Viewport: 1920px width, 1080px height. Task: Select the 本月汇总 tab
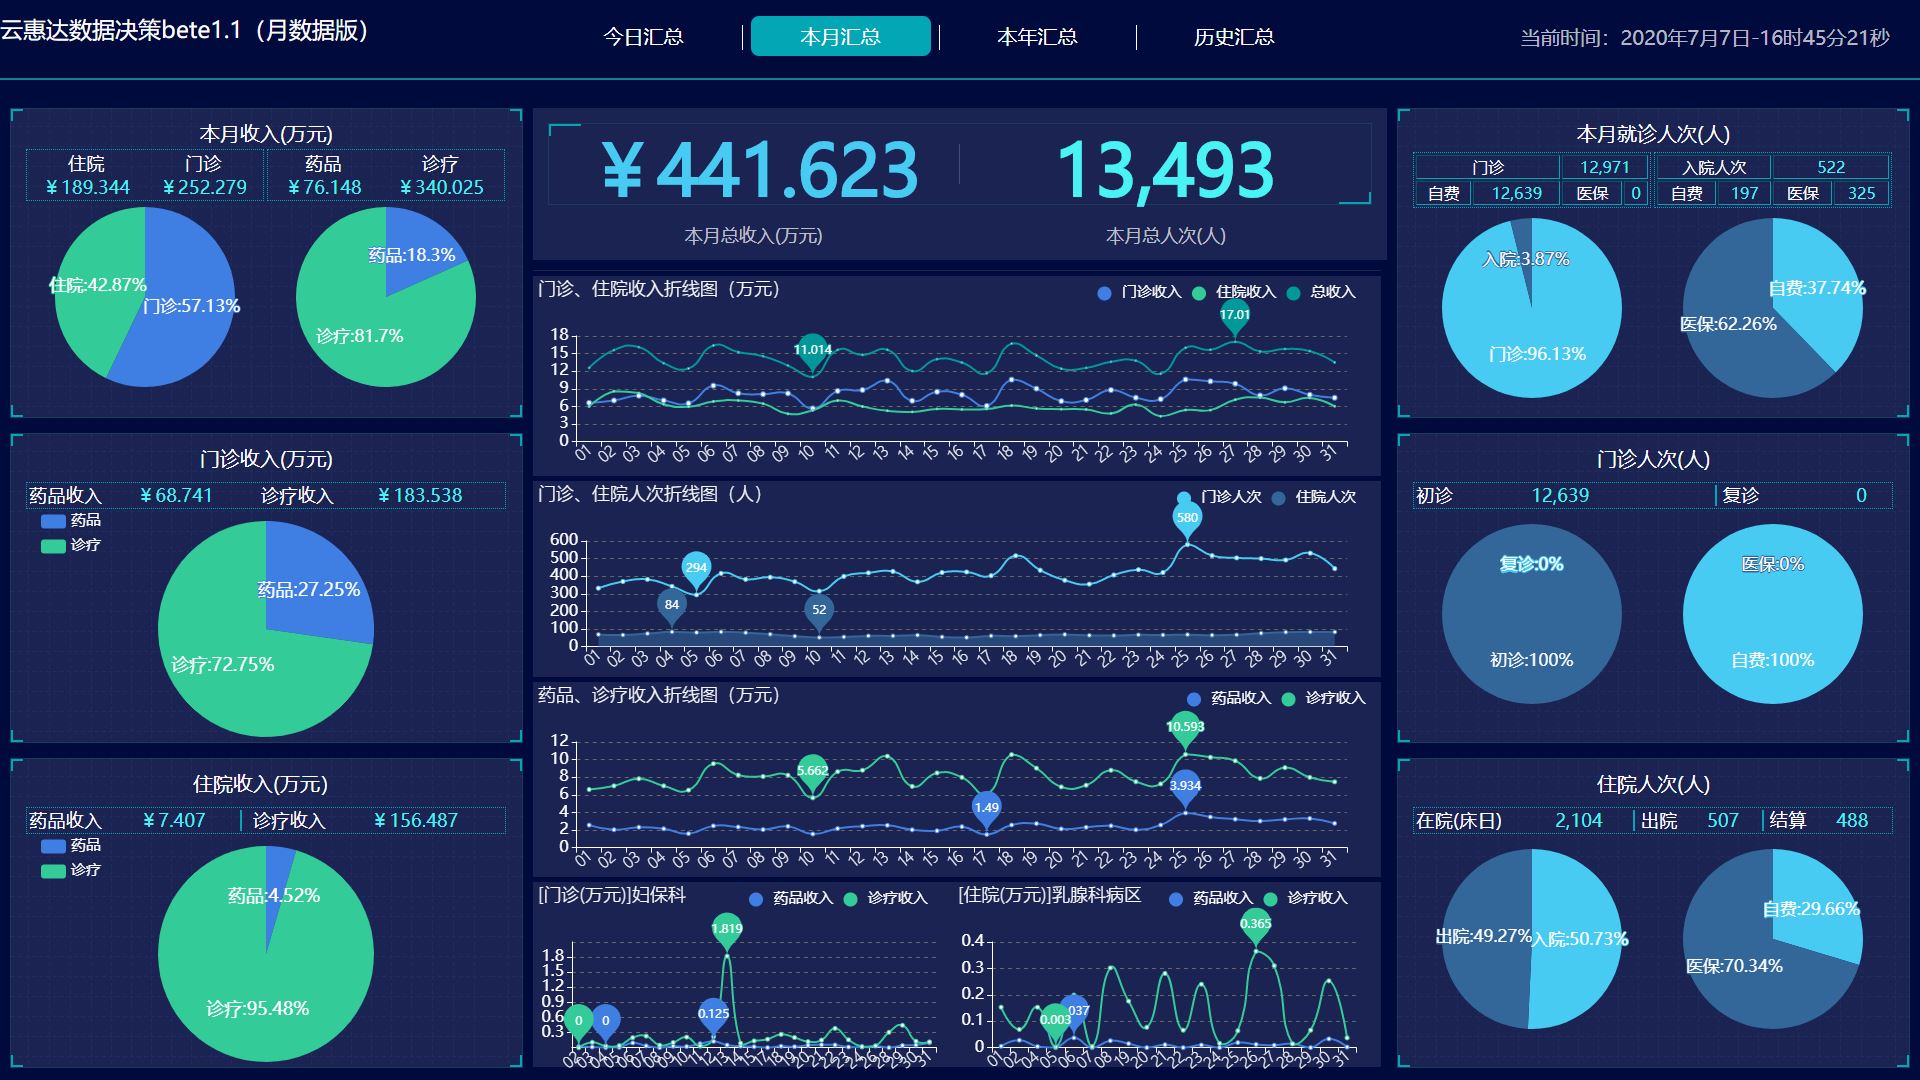click(x=840, y=37)
